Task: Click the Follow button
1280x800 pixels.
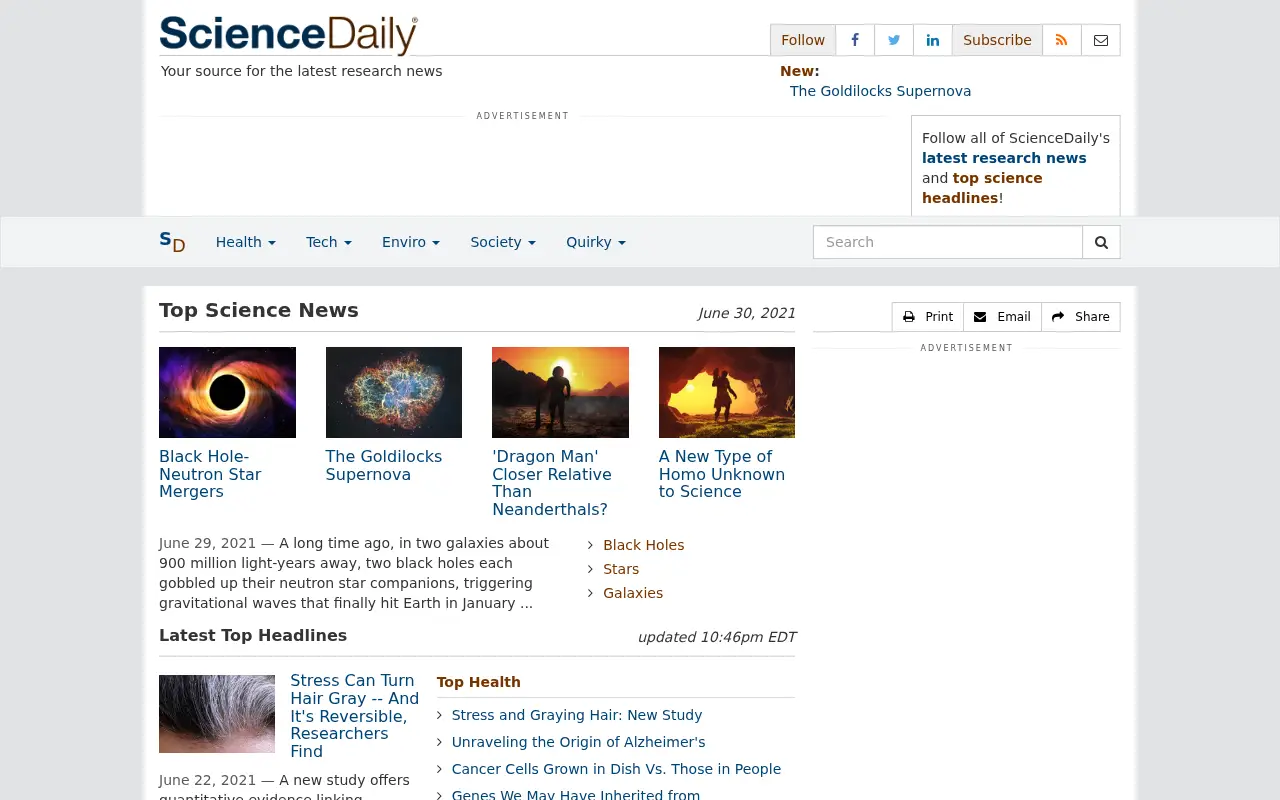Action: [x=803, y=40]
